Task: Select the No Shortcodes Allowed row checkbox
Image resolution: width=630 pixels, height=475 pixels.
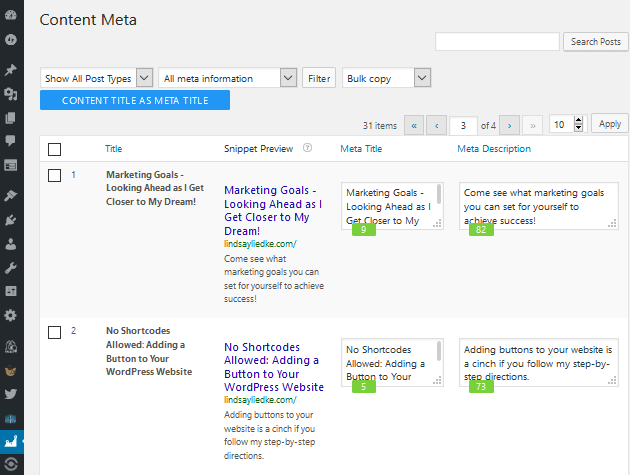Action: point(54,332)
